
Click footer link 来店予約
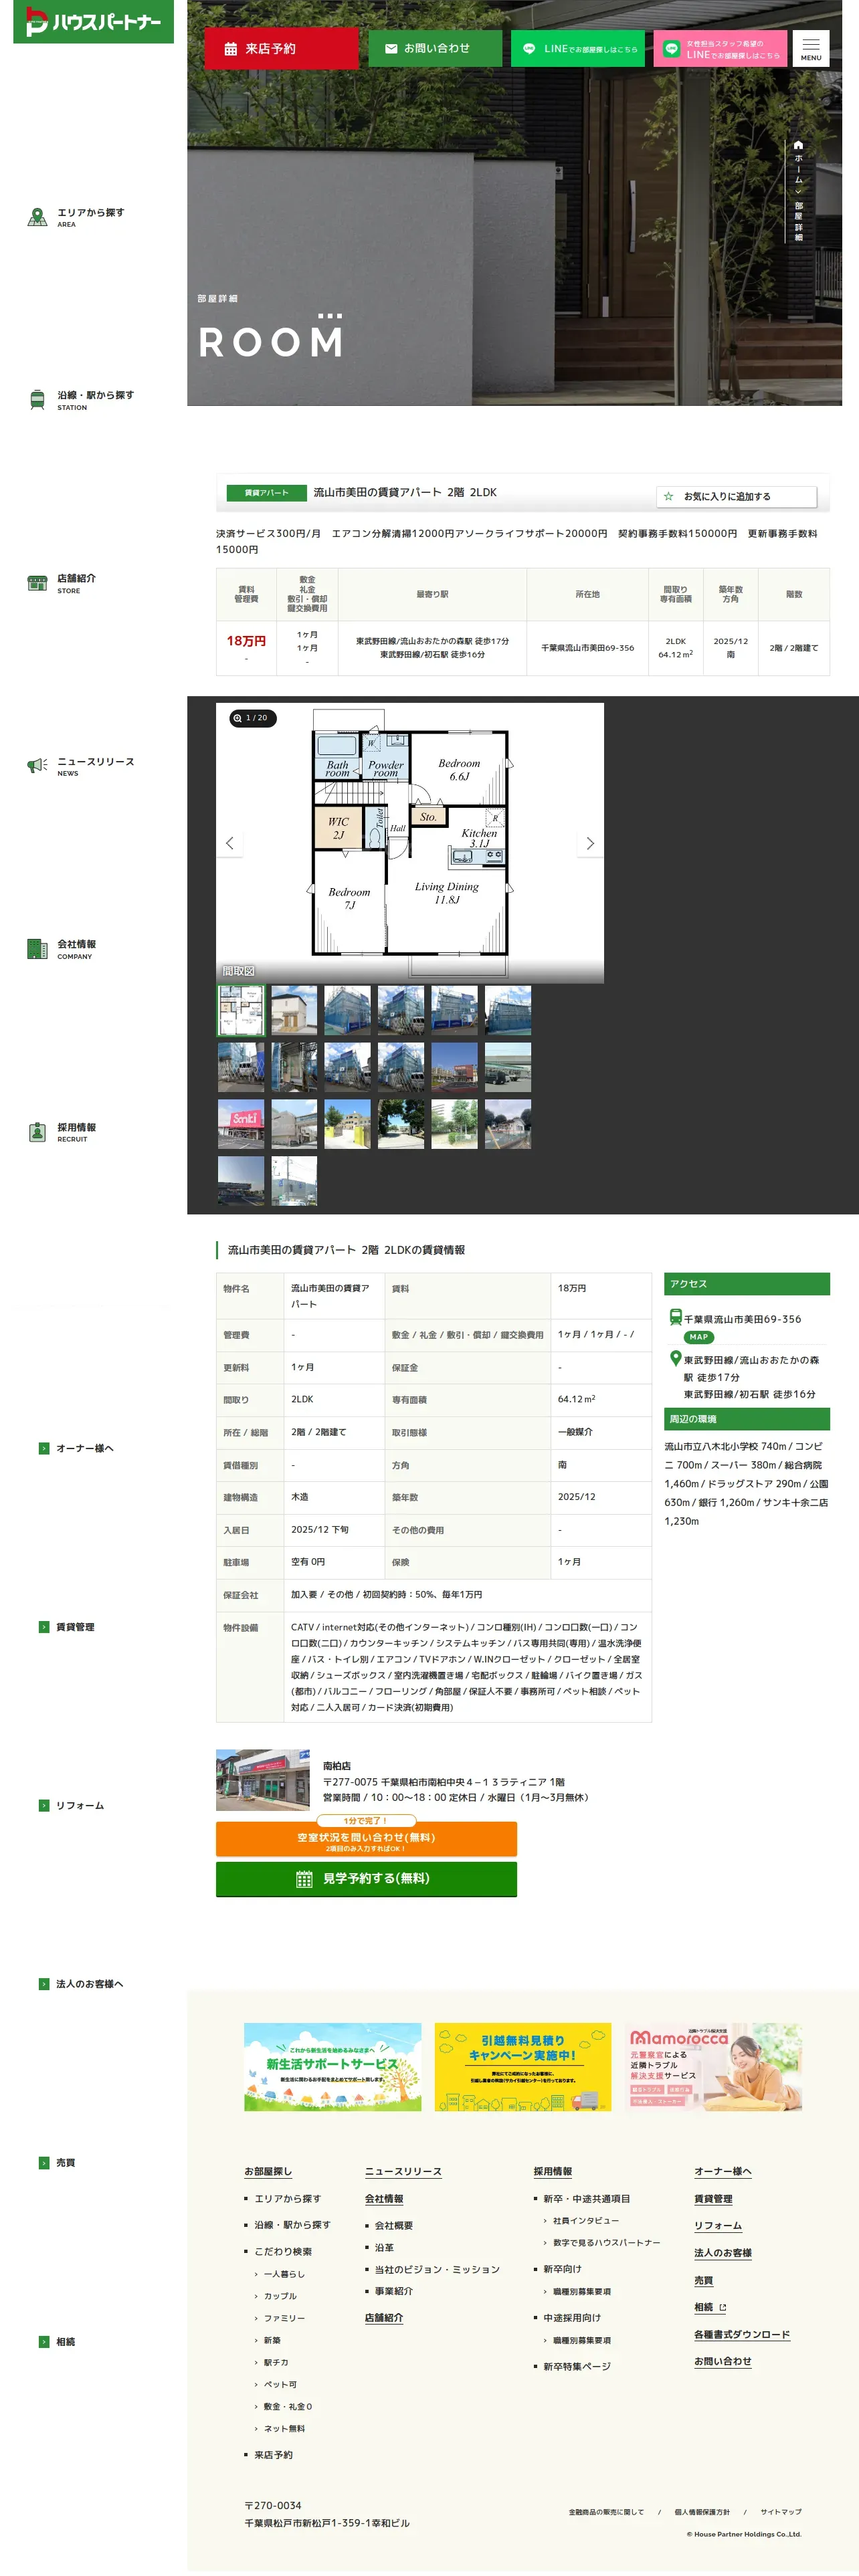pyautogui.click(x=273, y=2455)
